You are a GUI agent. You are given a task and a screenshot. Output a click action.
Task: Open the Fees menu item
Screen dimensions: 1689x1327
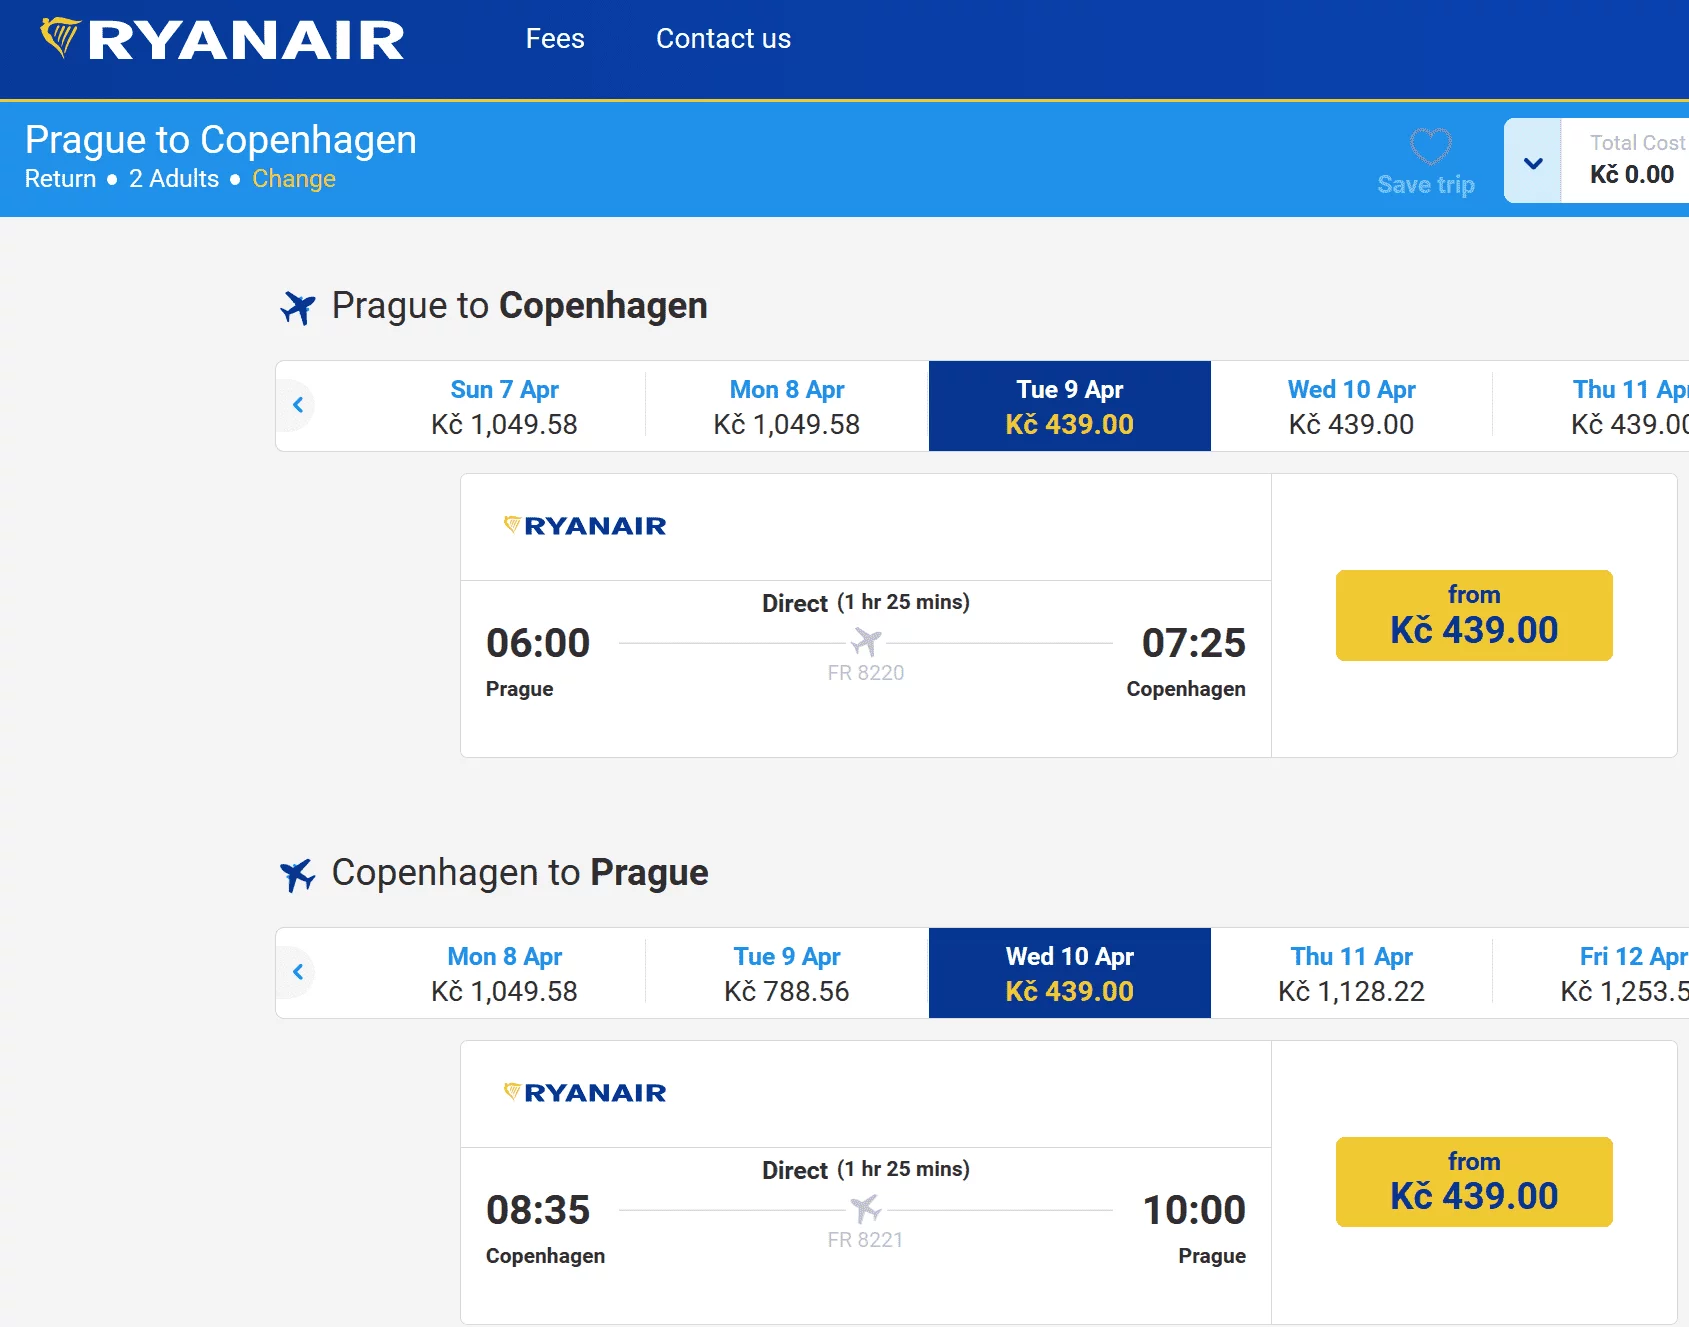(555, 39)
